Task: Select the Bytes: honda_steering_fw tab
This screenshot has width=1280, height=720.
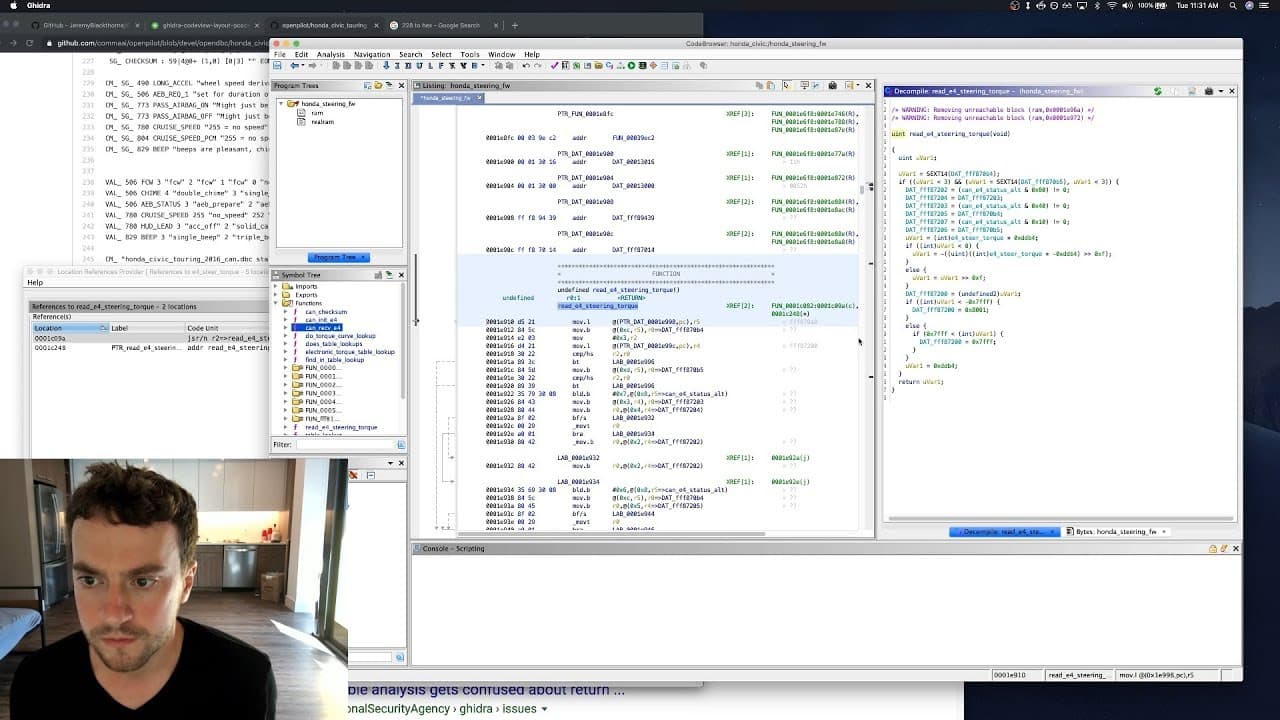Action: 1118,532
